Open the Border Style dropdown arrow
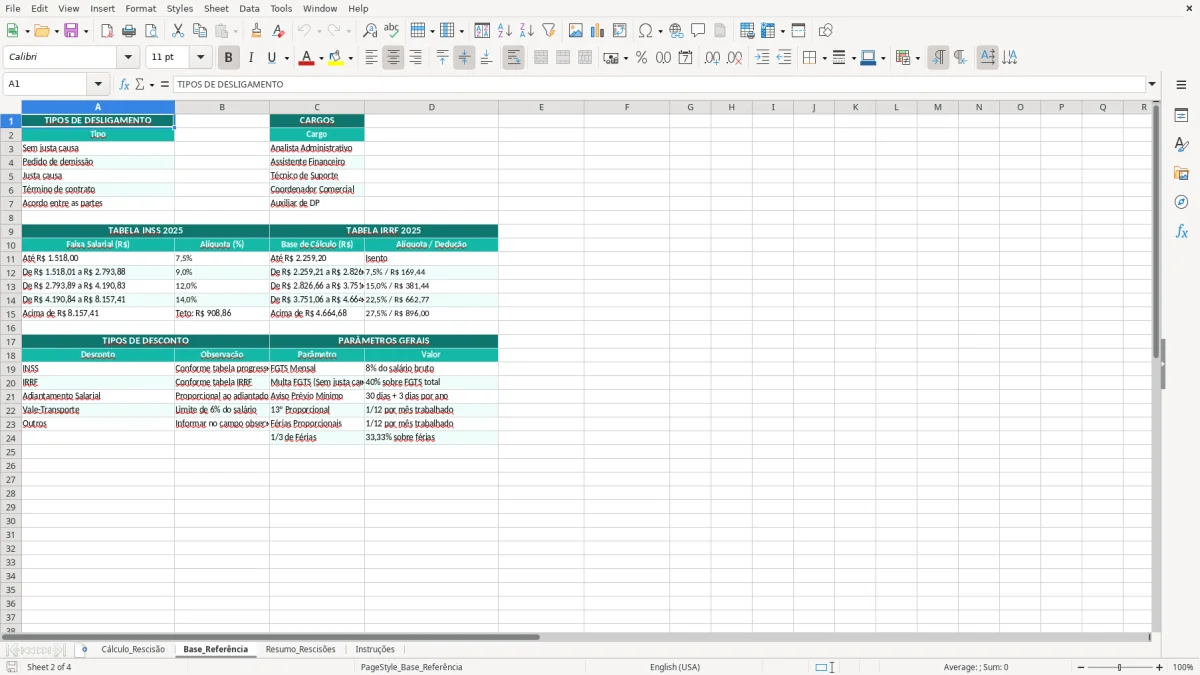1200x675 pixels. click(x=854, y=58)
